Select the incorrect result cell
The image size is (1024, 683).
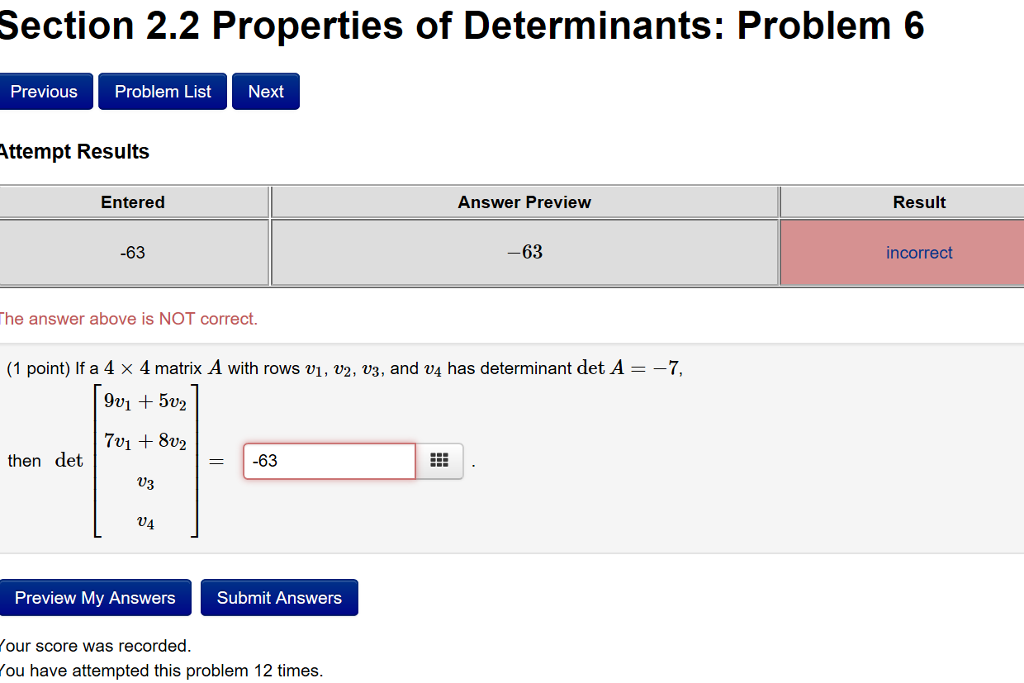918,252
